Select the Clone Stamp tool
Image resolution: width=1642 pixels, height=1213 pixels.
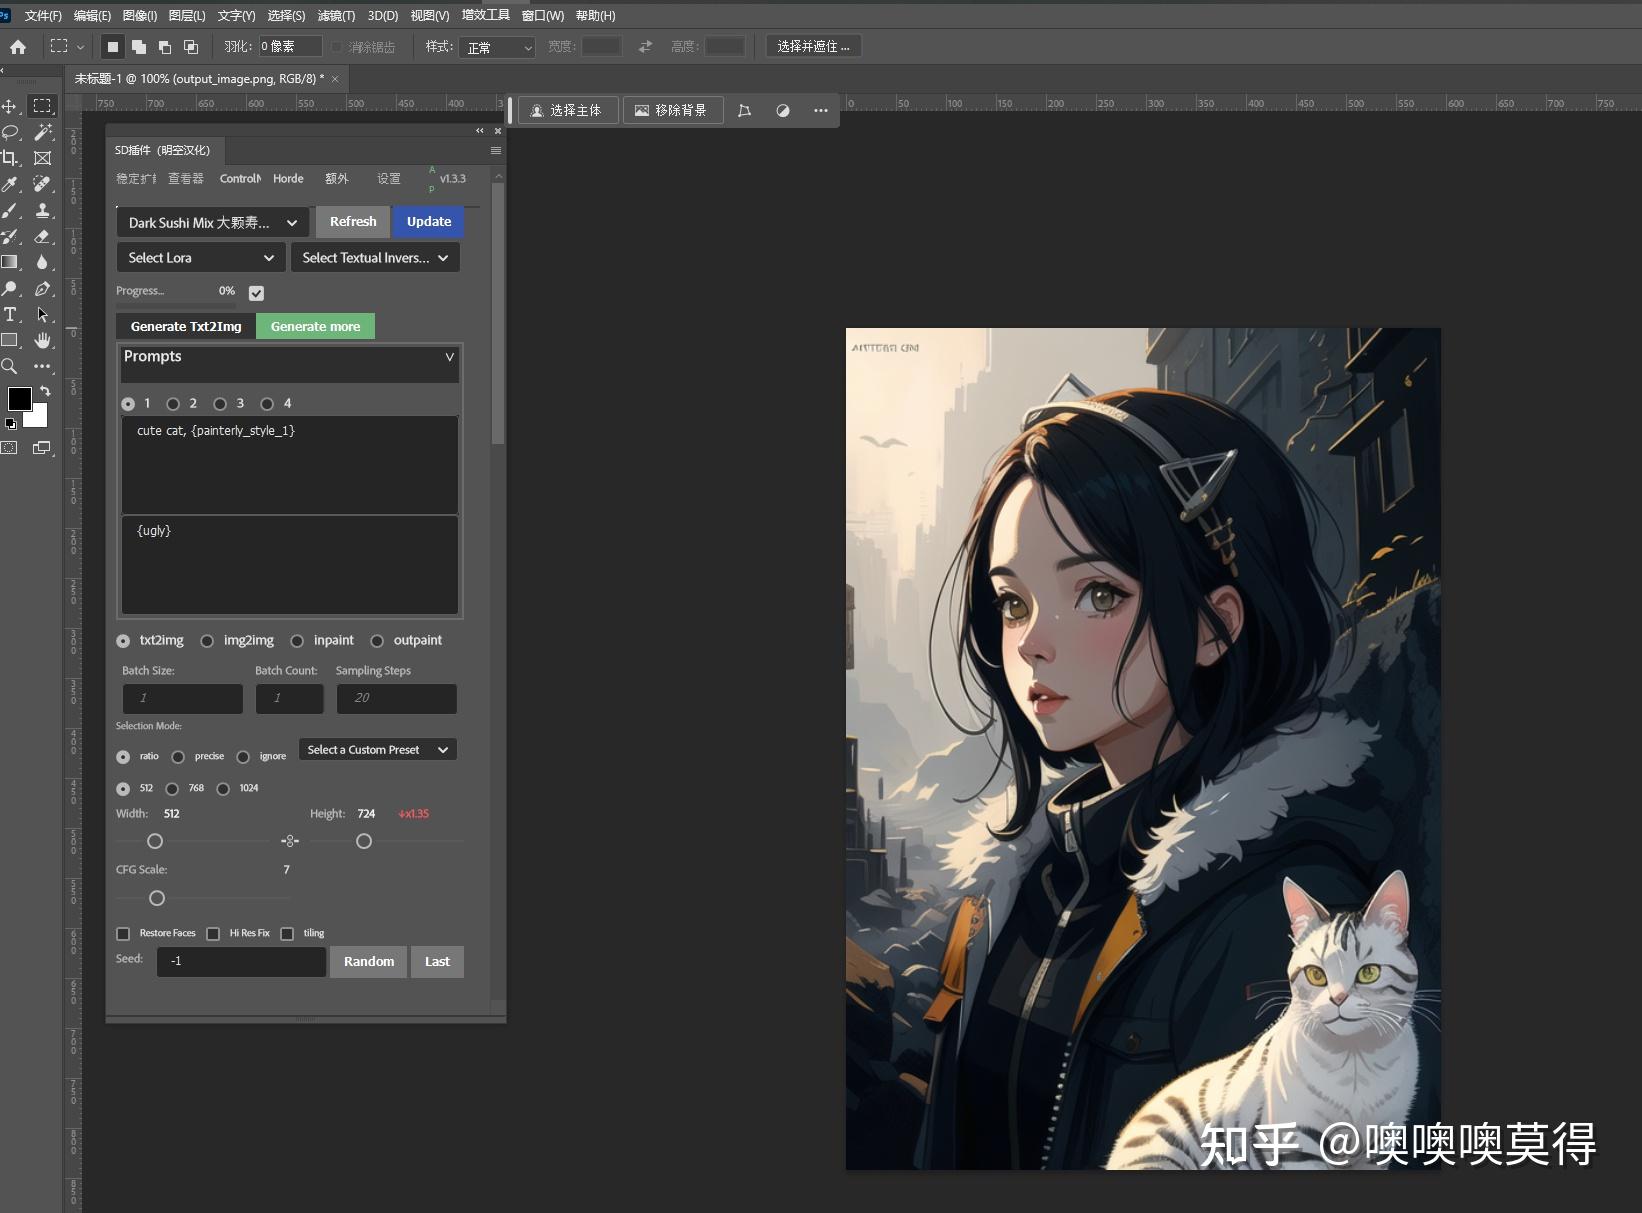pos(43,211)
